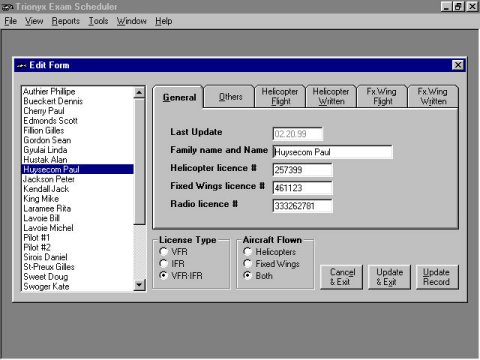Open the Help menu
Screen dimensions: 480x360
[164, 21]
